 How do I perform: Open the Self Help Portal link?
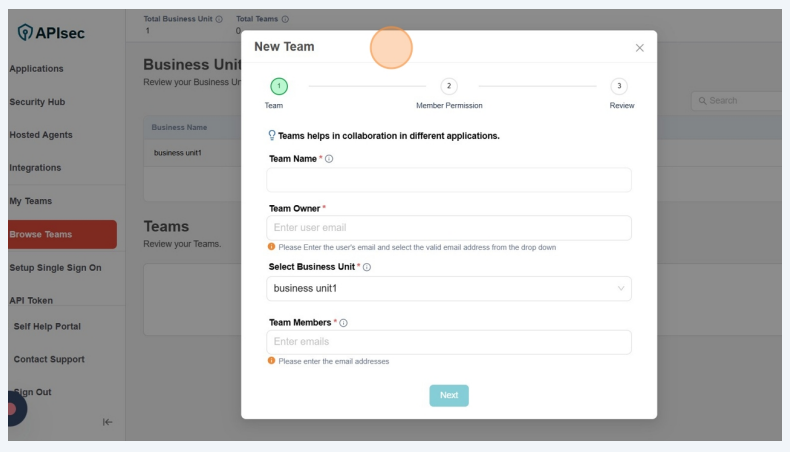(47, 326)
